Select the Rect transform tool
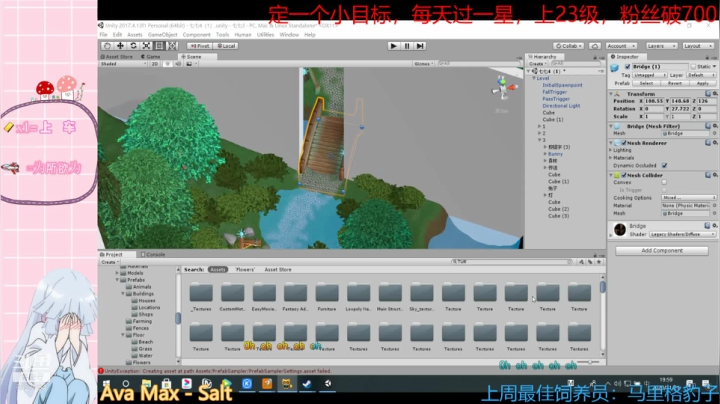 click(x=159, y=46)
